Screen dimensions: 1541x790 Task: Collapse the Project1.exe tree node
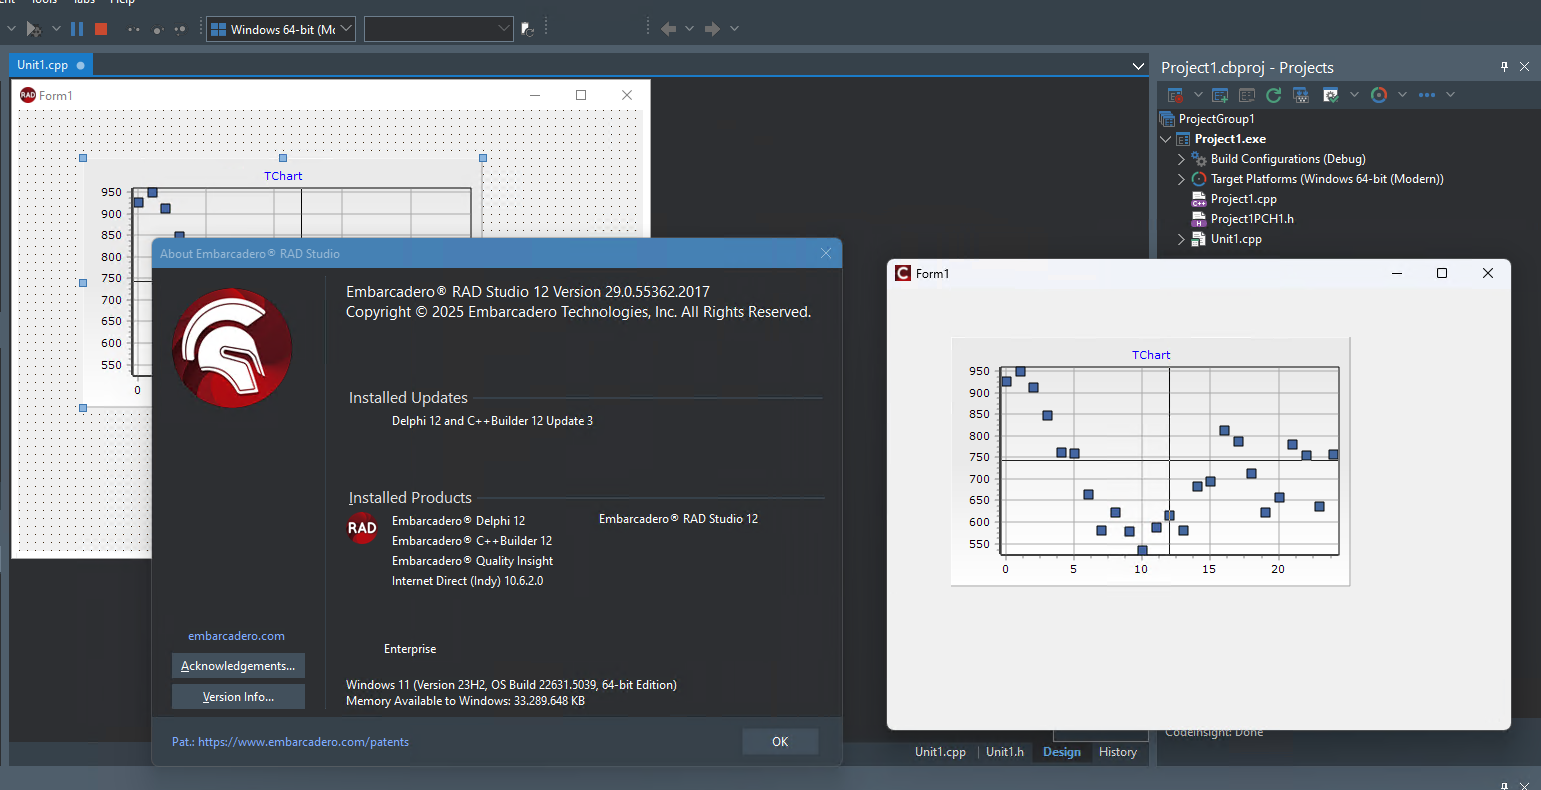(1166, 139)
